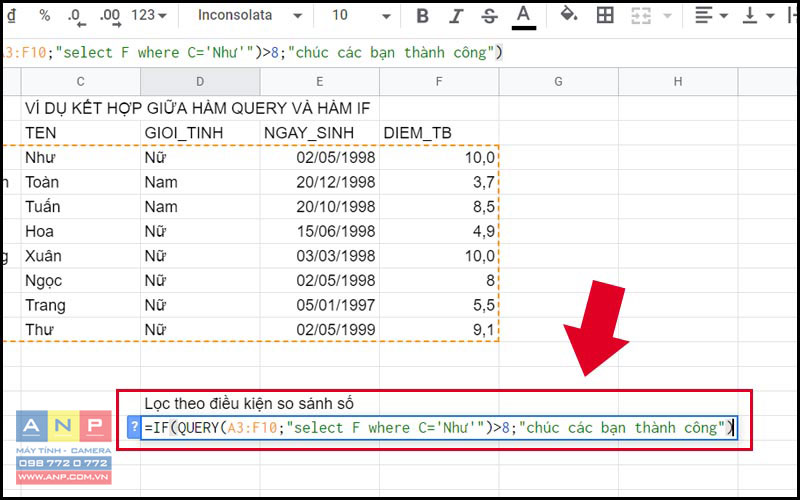Click the date 15/06/1998
The image size is (800, 500).
pyautogui.click(x=319, y=231)
